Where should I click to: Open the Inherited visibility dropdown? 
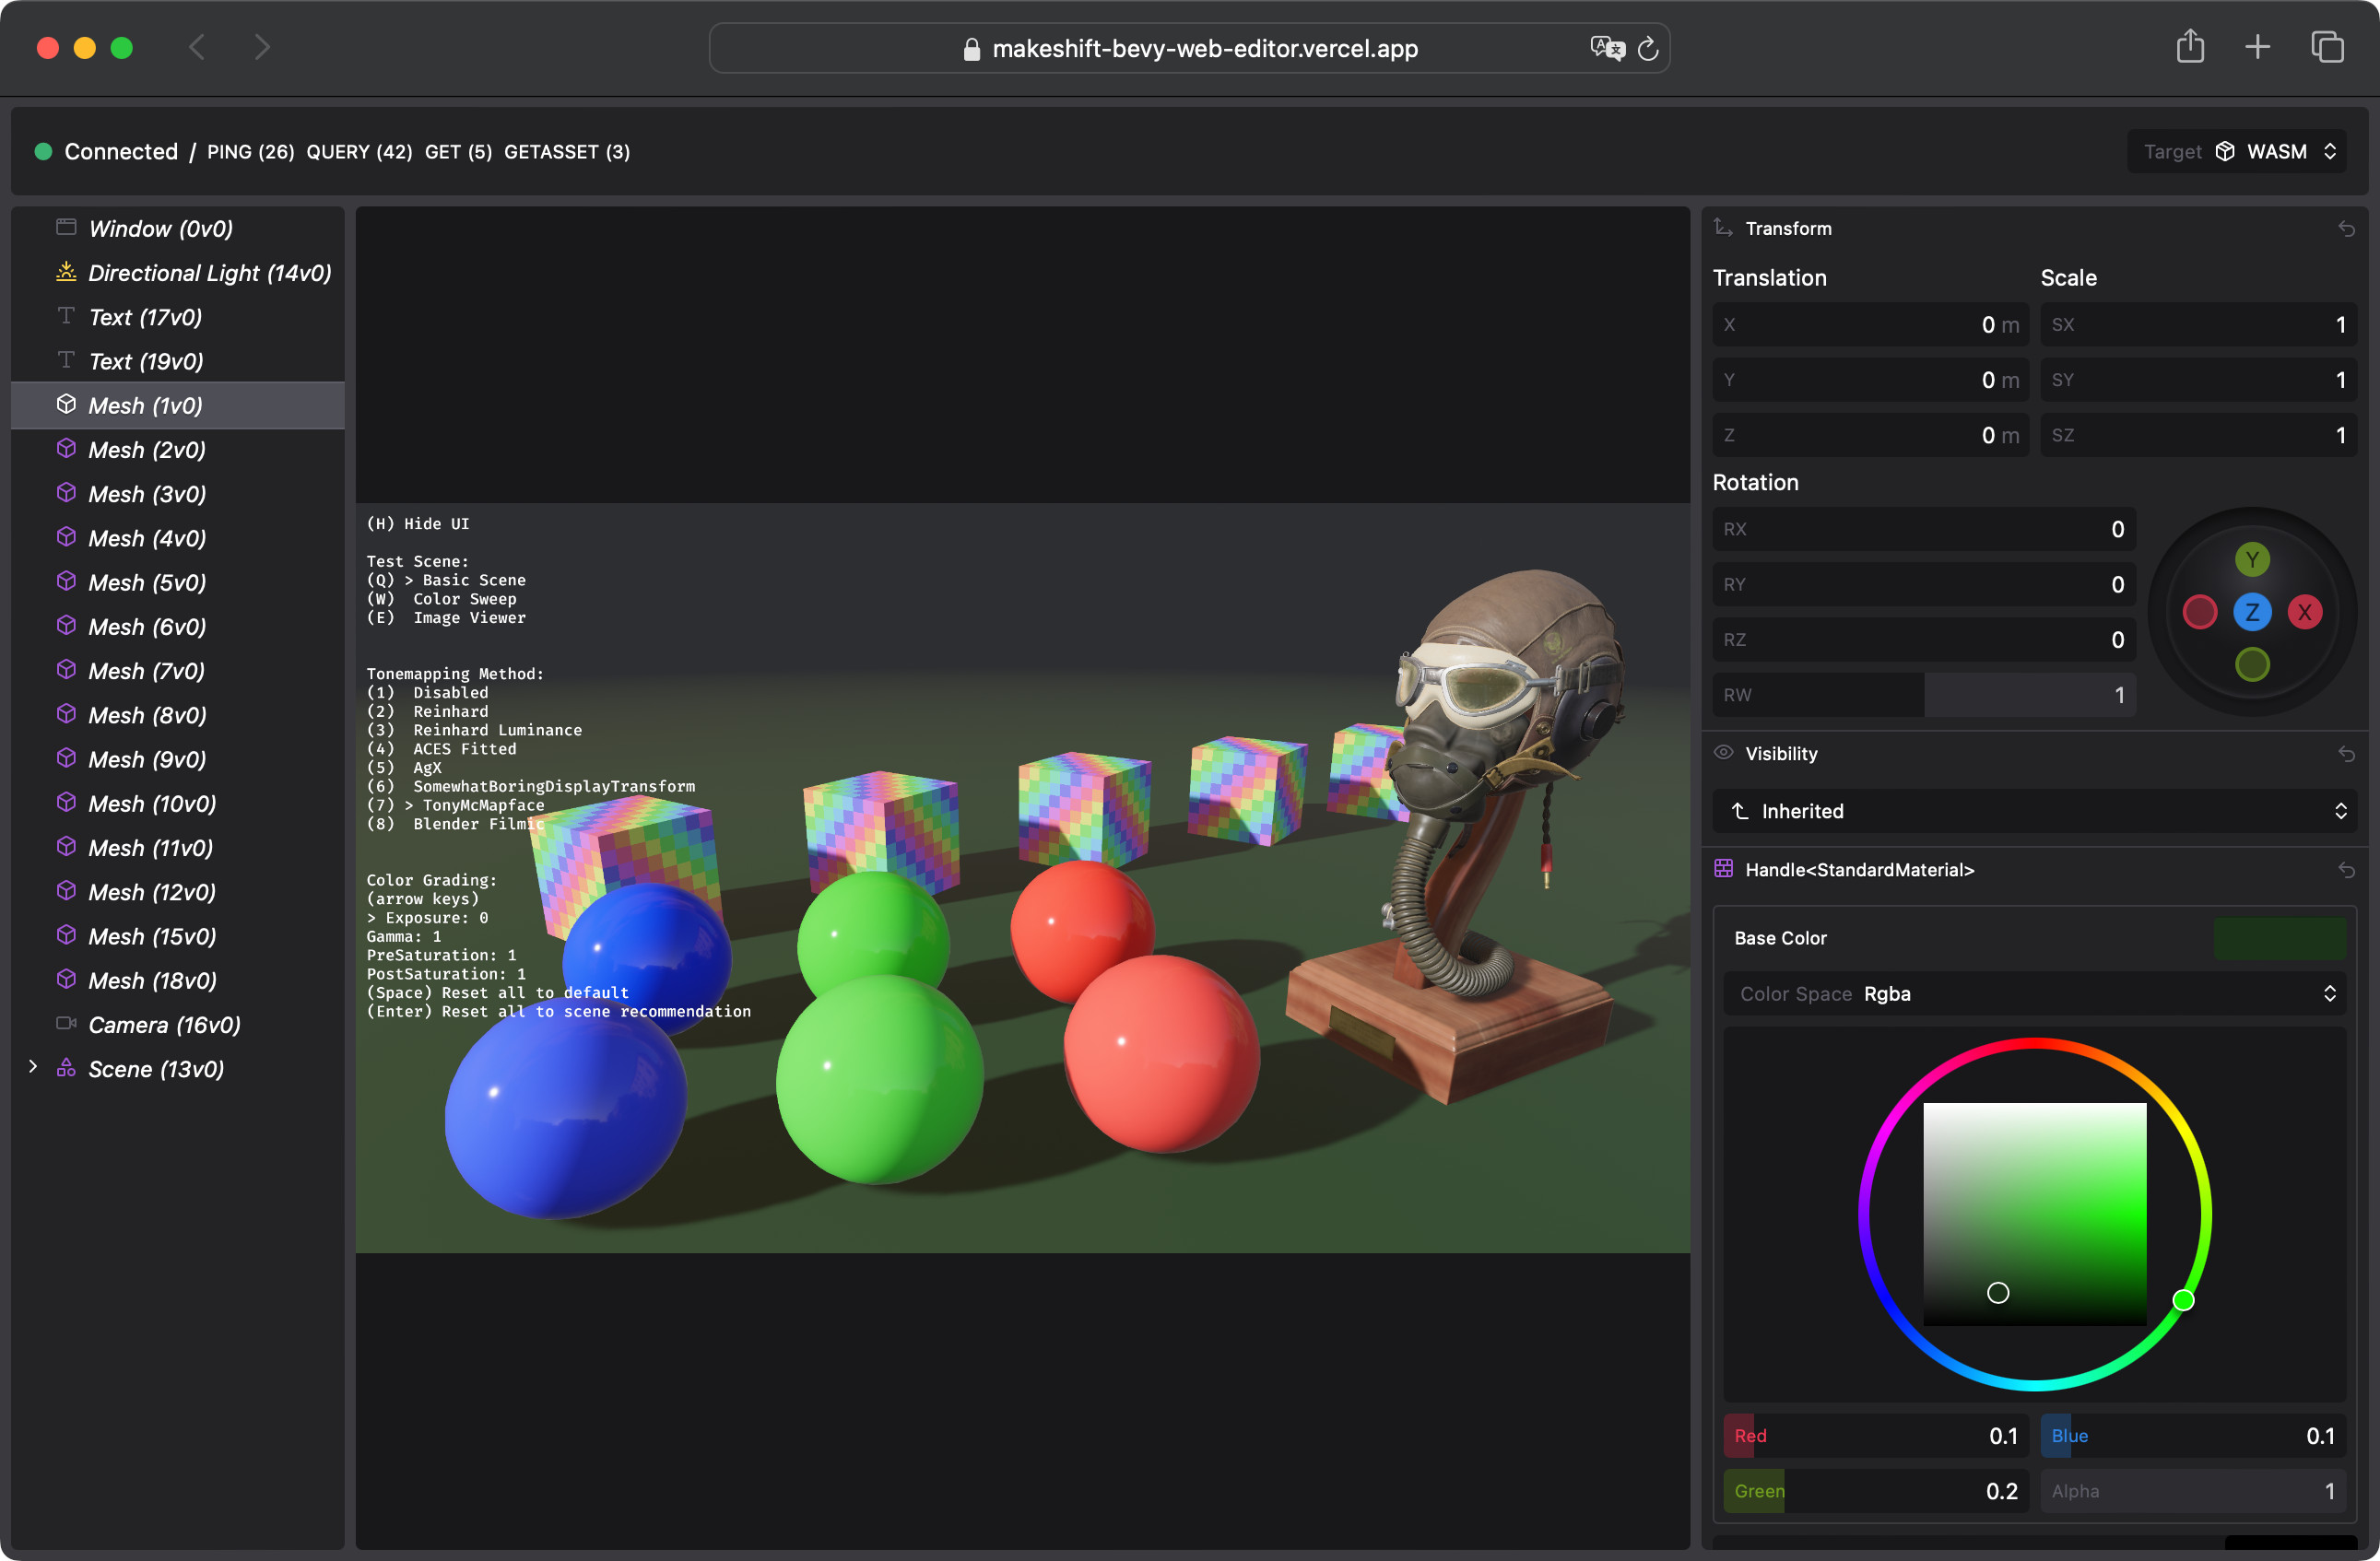click(2034, 811)
